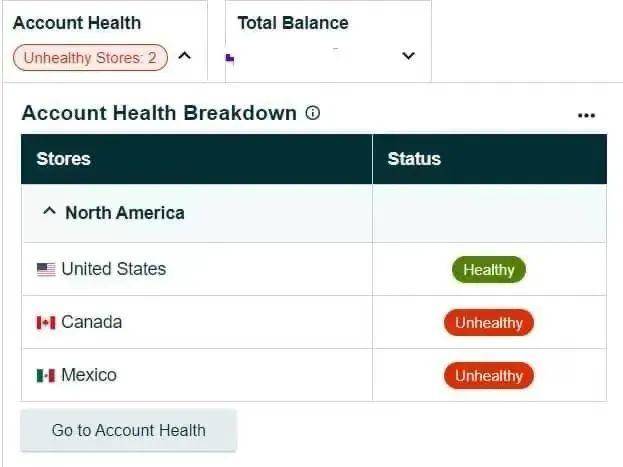The image size is (623, 467).
Task: Open the three-dot more options menu
Action: point(586,116)
